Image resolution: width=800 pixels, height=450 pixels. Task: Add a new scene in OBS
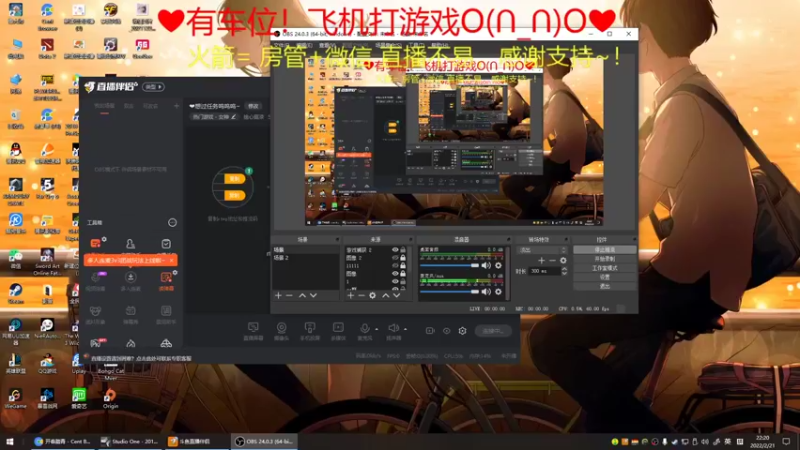coord(278,295)
